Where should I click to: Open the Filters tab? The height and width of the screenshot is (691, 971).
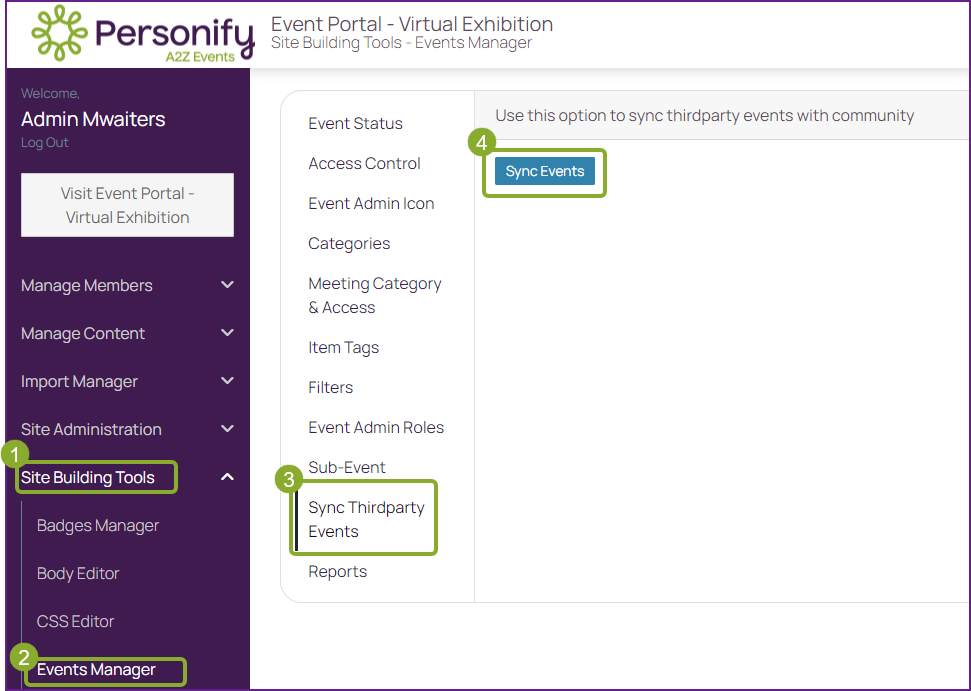coord(331,388)
